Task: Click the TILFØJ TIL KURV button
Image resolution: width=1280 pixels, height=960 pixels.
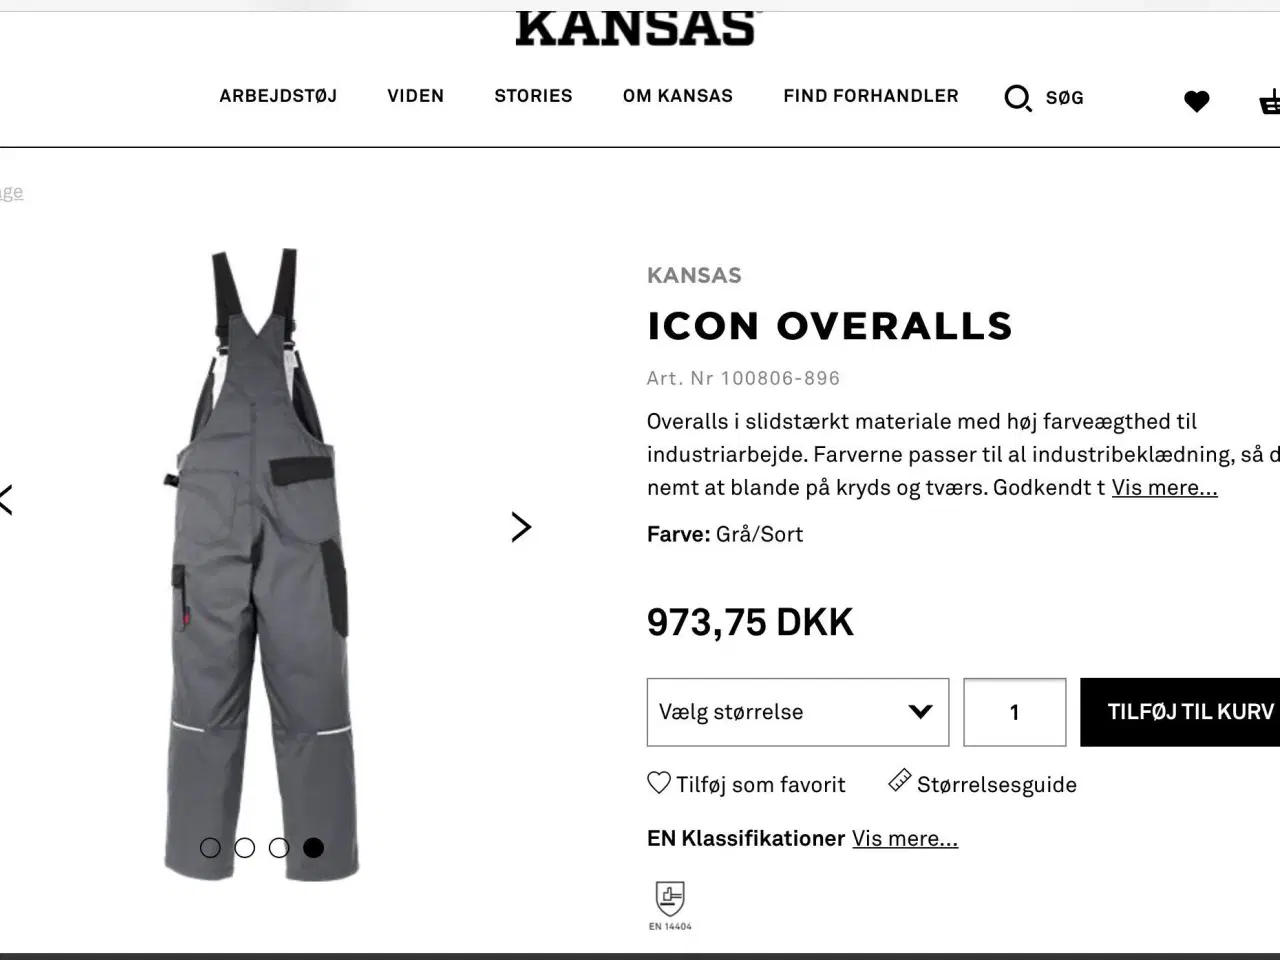Action: (x=1180, y=712)
